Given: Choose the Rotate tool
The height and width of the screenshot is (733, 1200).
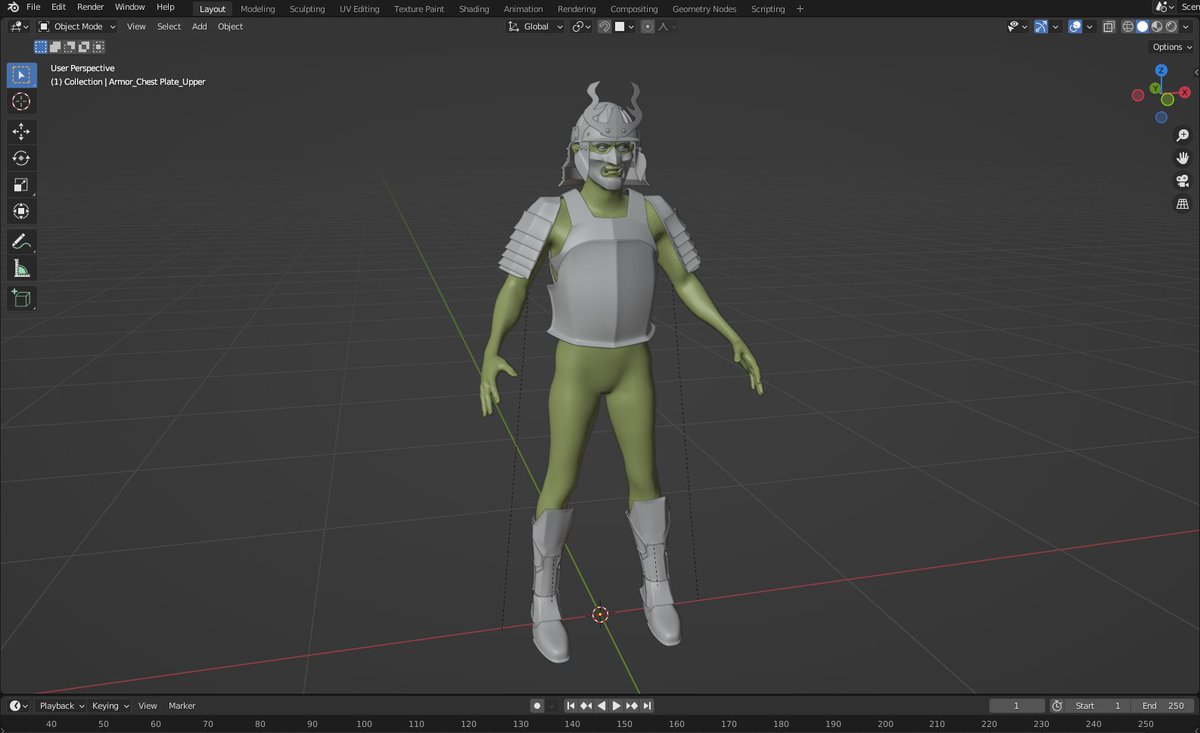Looking at the screenshot, I should coord(22,158).
